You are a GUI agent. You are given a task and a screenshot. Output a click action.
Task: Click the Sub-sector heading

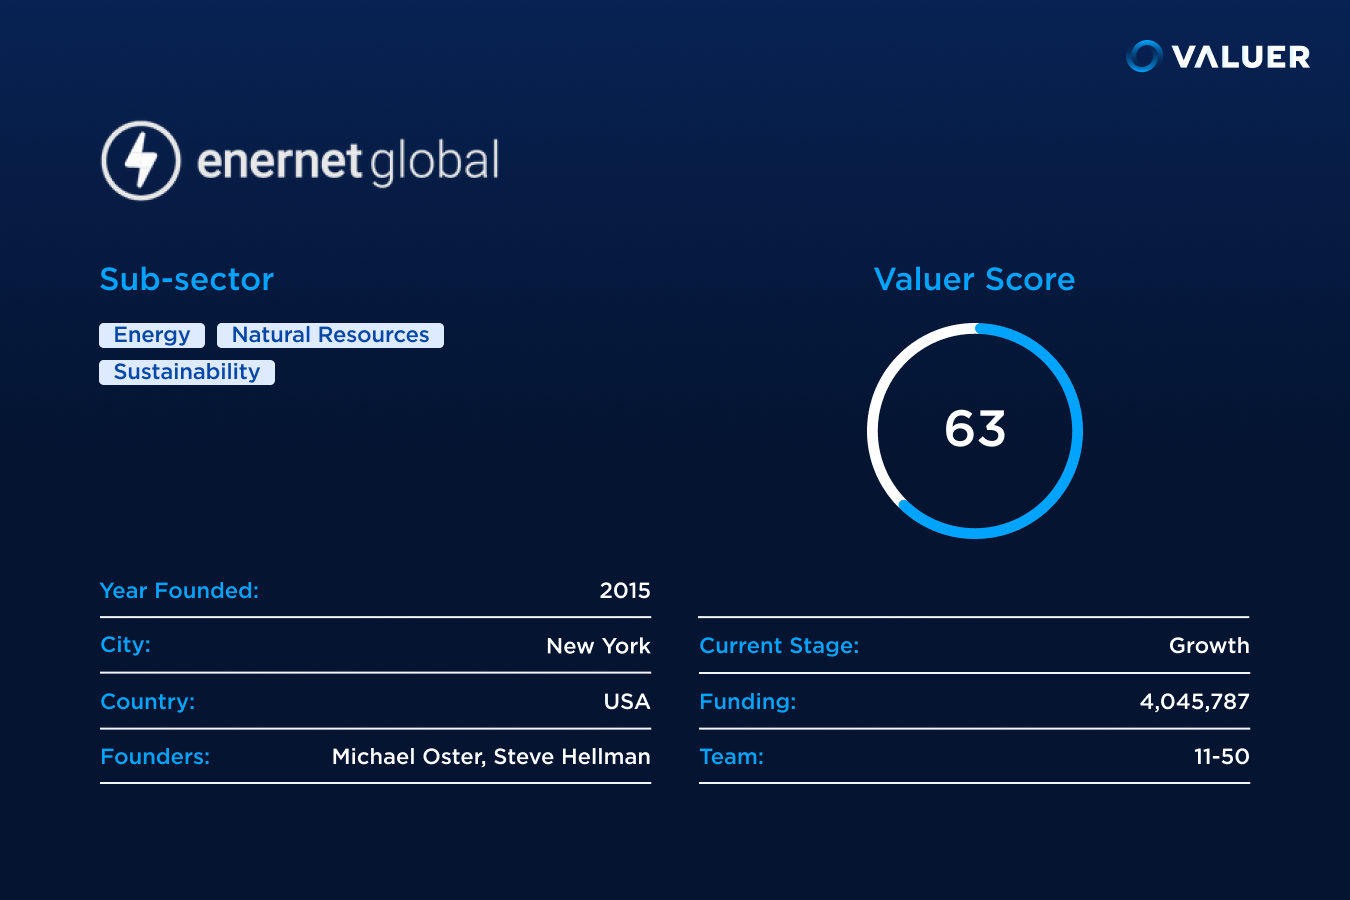click(187, 279)
